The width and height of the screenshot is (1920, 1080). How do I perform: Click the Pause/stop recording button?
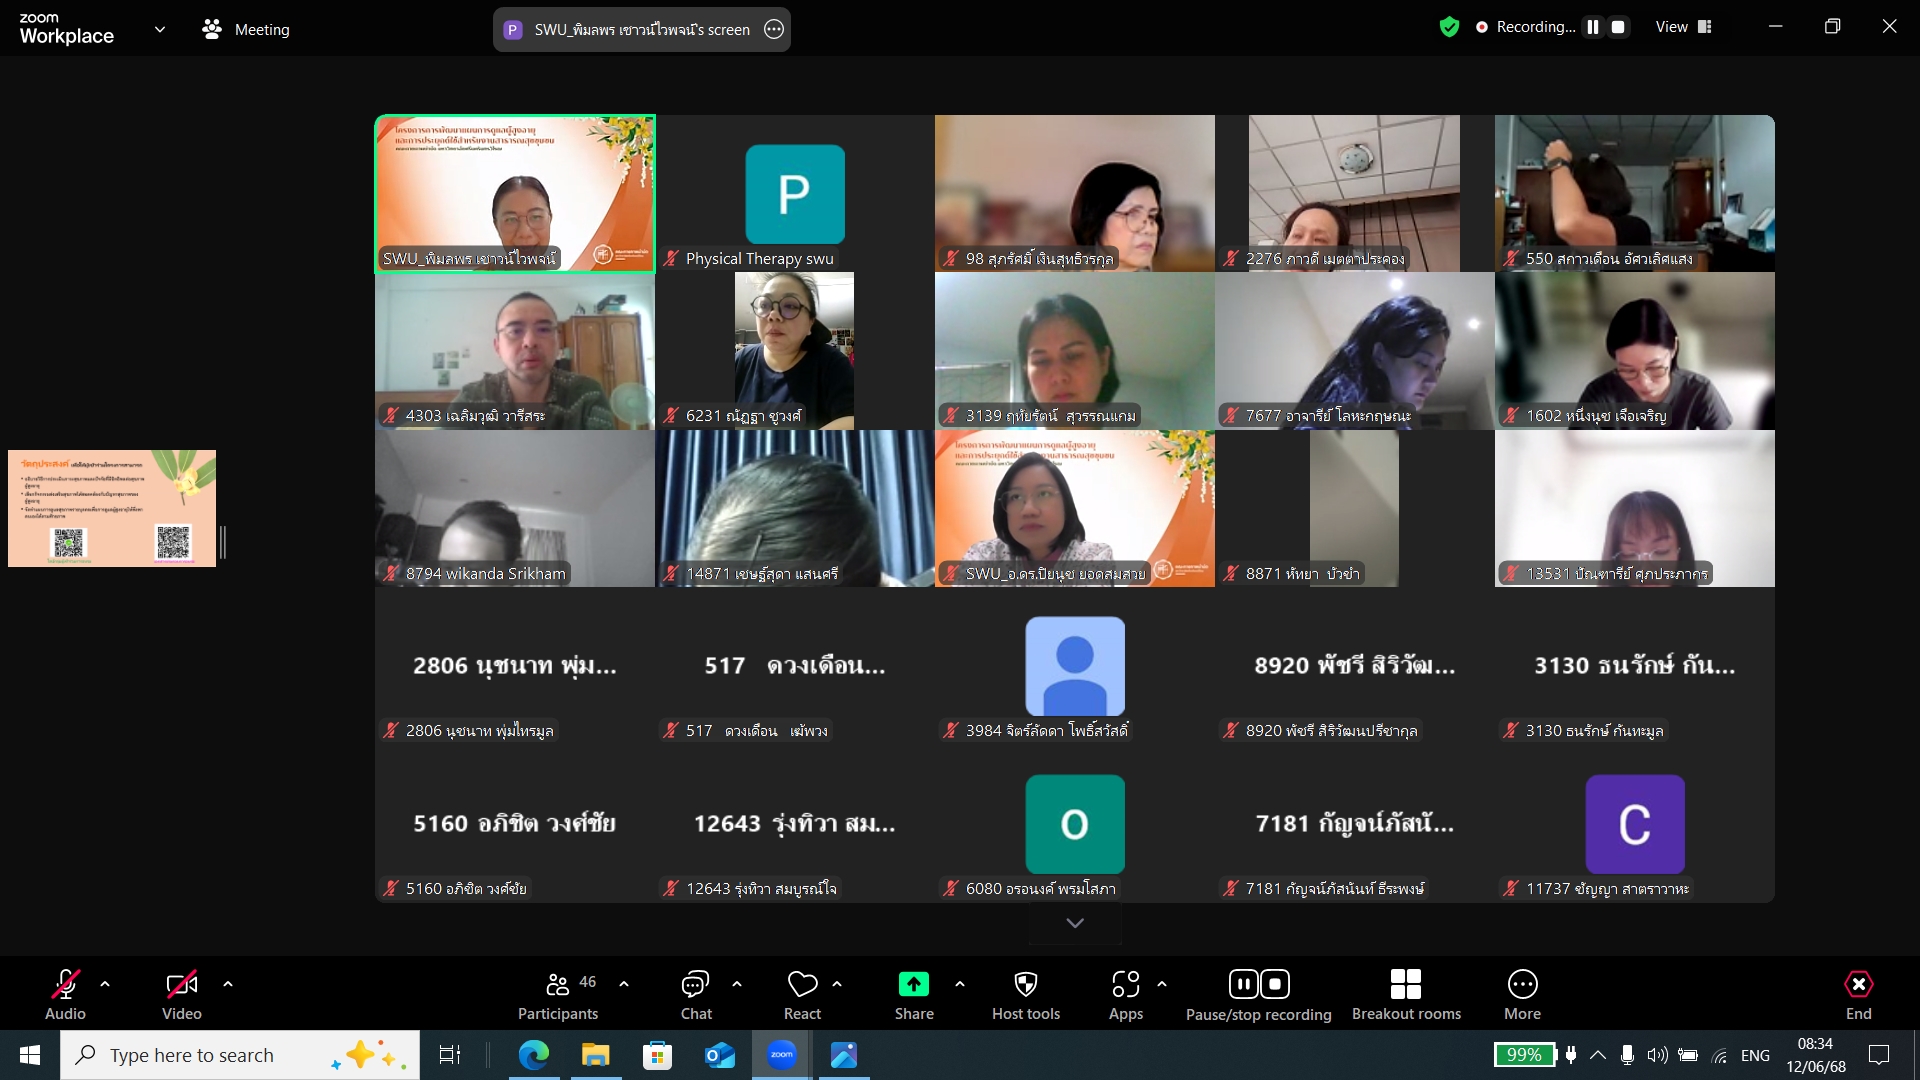click(1258, 995)
